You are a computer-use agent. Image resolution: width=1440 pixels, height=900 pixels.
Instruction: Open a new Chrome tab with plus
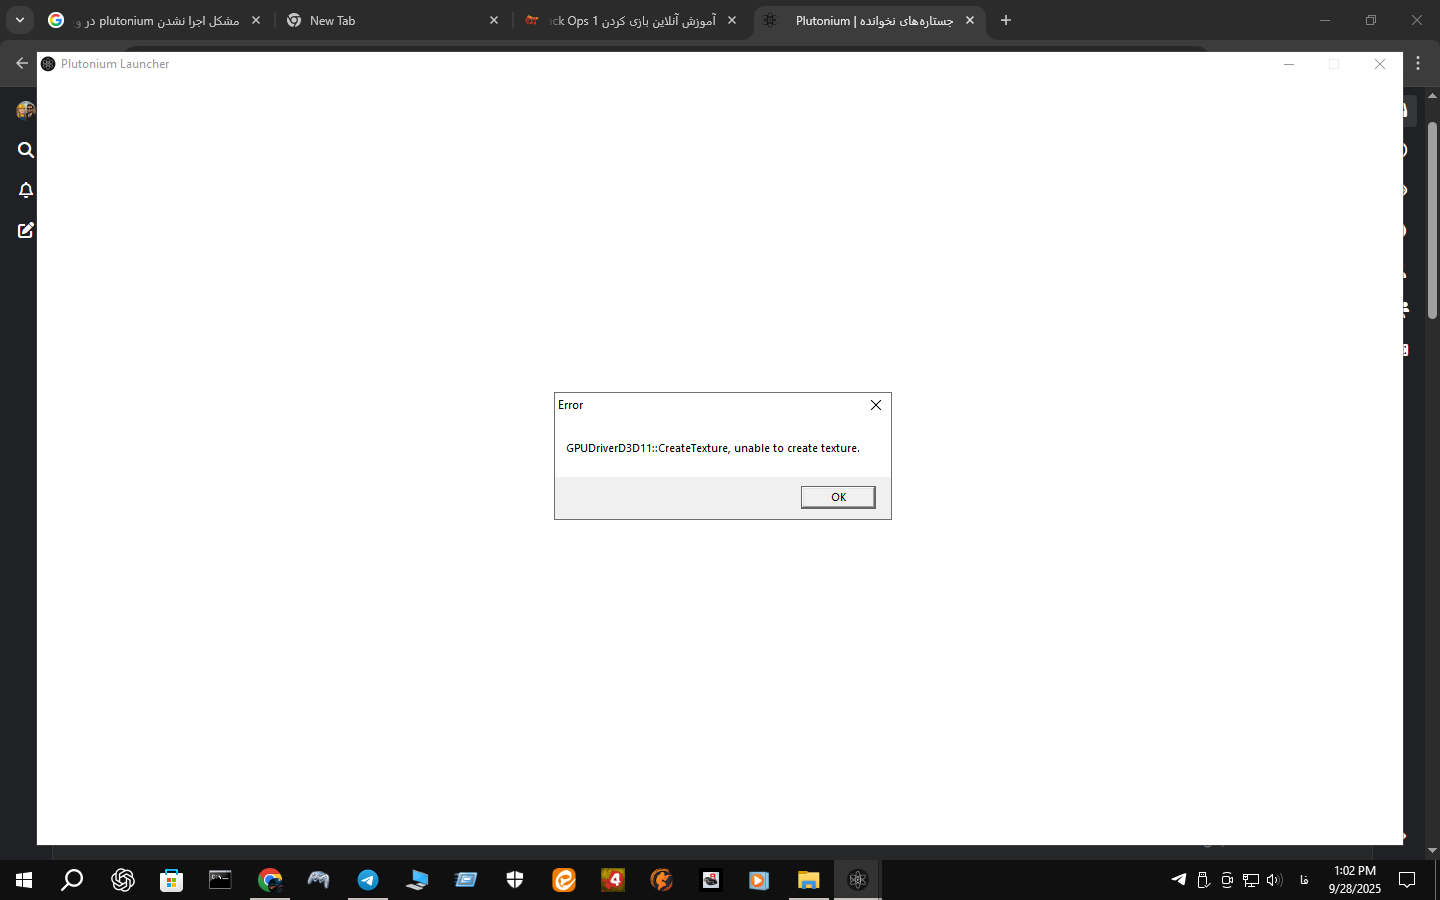(x=1006, y=20)
